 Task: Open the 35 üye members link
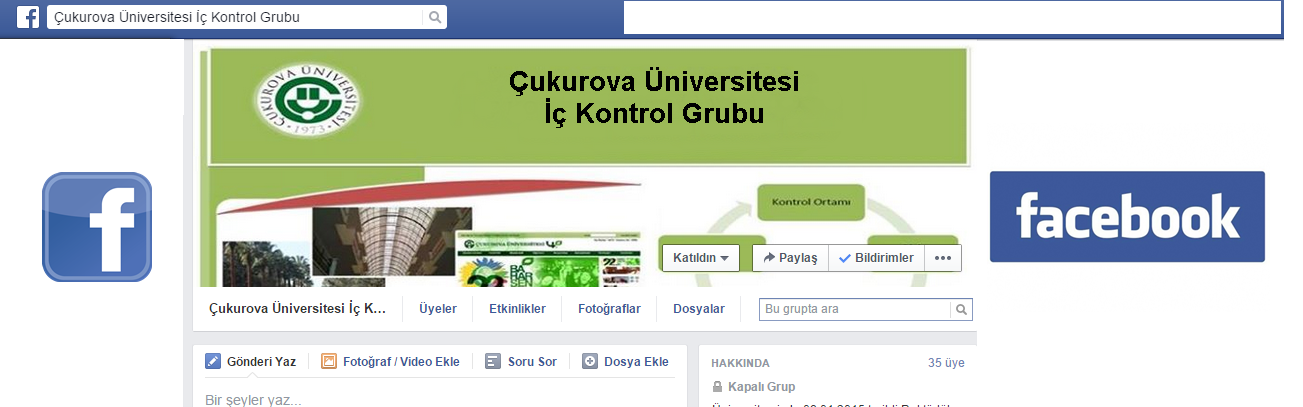point(946,363)
